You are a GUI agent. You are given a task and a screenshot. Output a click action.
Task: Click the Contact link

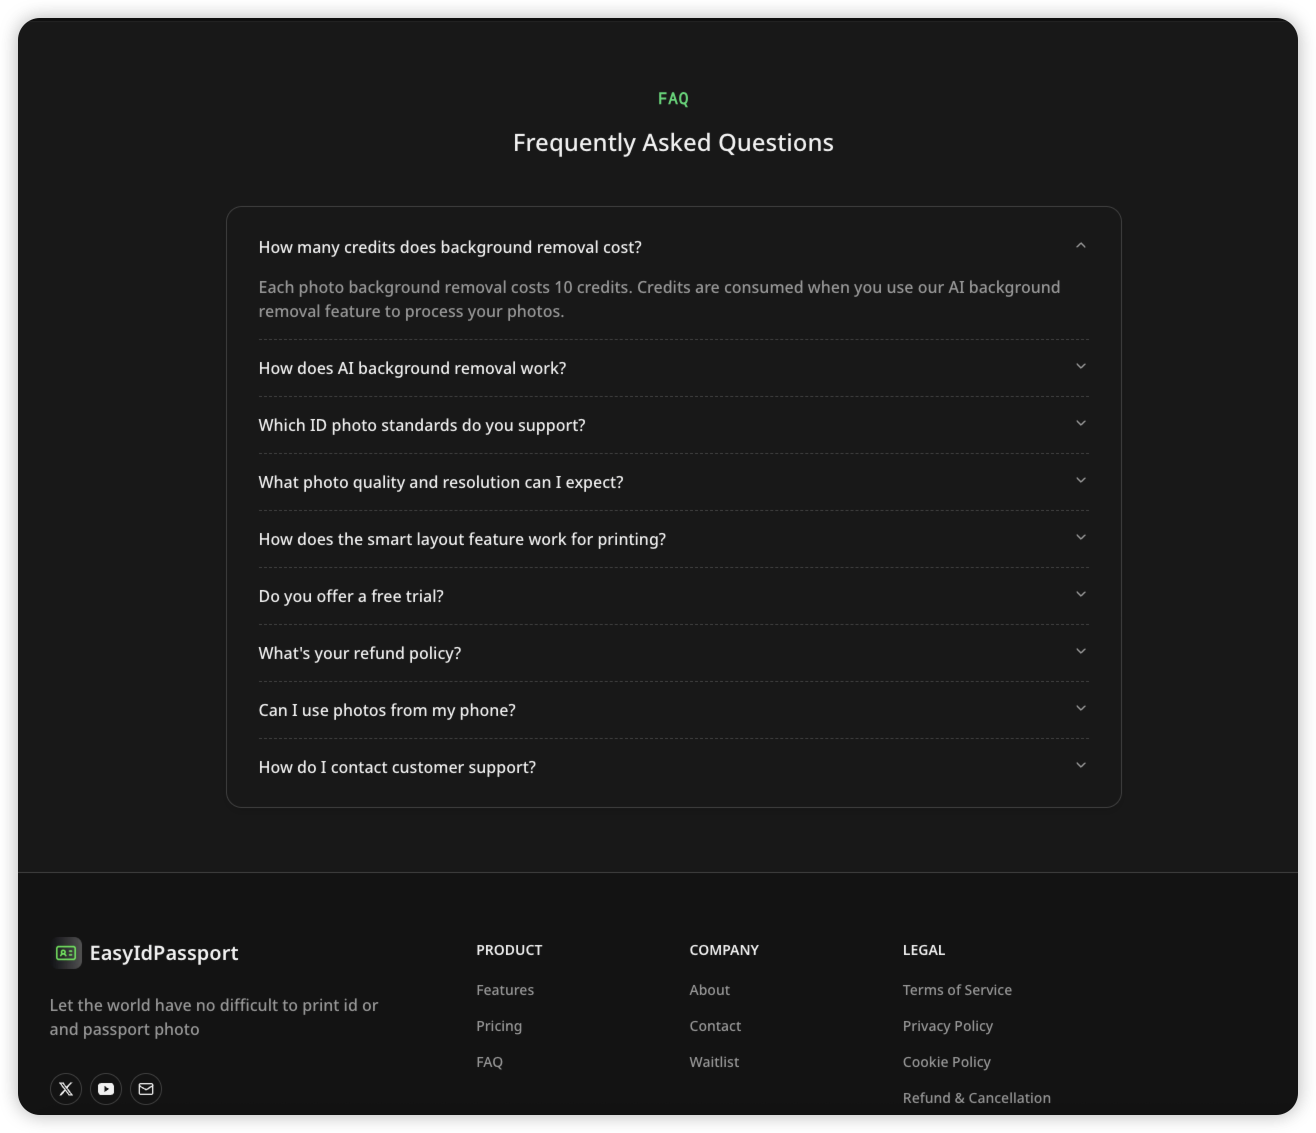coord(715,1025)
